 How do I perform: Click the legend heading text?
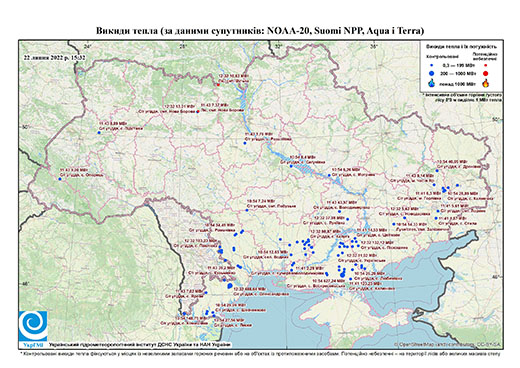pyautogui.click(x=461, y=47)
